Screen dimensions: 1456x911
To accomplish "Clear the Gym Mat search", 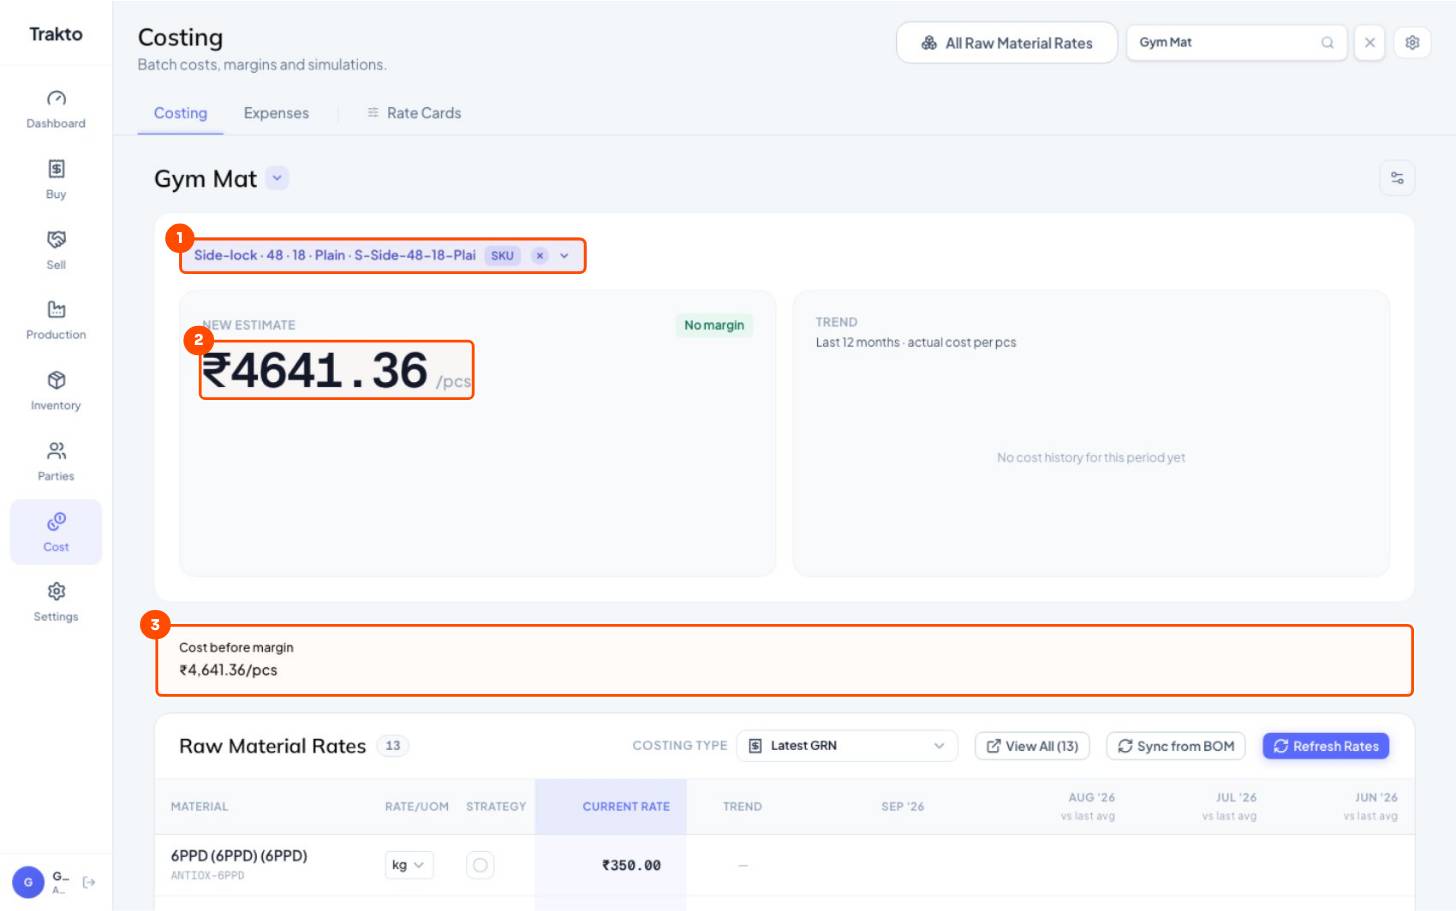I will pos(1370,43).
